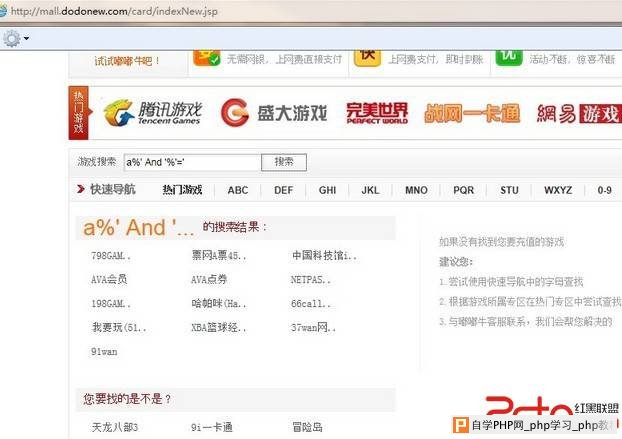The width and height of the screenshot is (622, 439).
Task: Select PQR navigation tab
Action: (x=463, y=190)
